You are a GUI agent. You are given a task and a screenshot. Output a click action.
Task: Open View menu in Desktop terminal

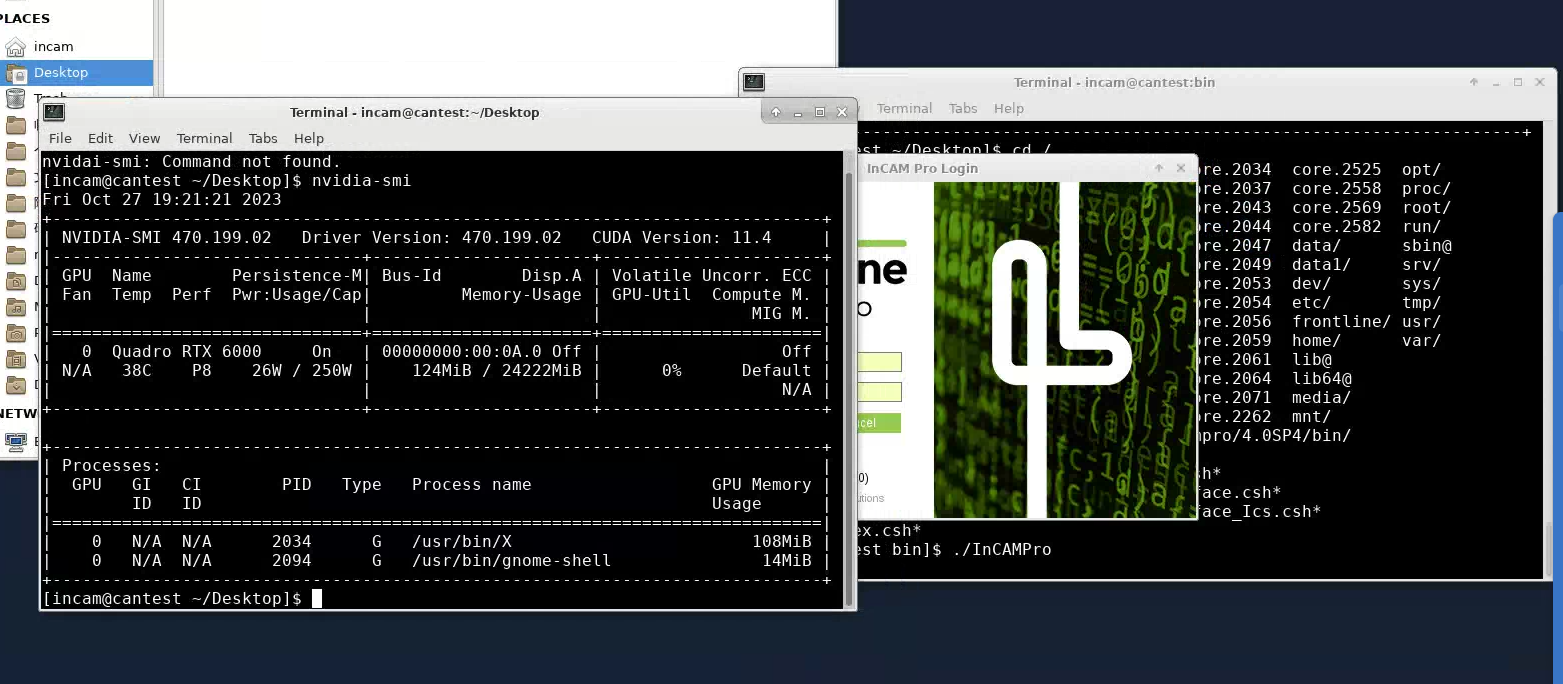coord(144,138)
